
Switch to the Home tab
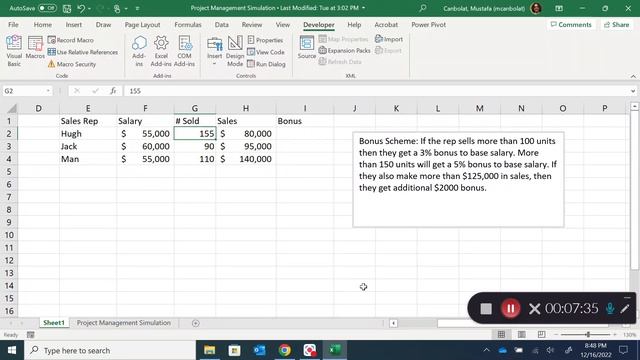[x=42, y=24]
